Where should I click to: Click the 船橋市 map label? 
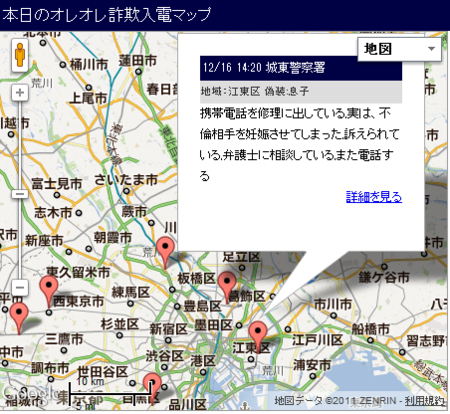tap(371, 329)
